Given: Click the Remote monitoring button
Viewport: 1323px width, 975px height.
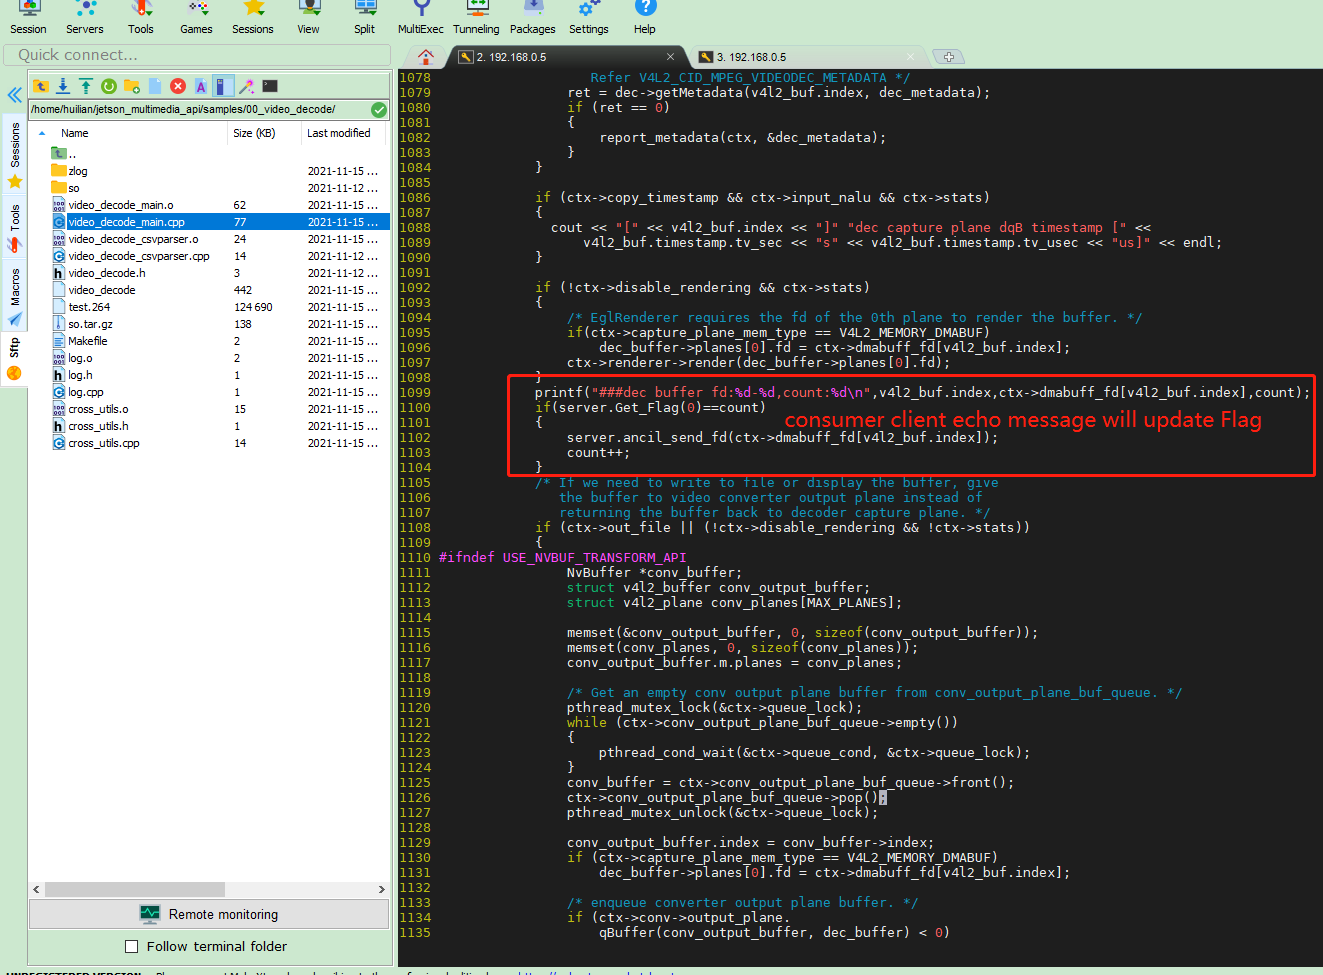Looking at the screenshot, I should pos(209,914).
